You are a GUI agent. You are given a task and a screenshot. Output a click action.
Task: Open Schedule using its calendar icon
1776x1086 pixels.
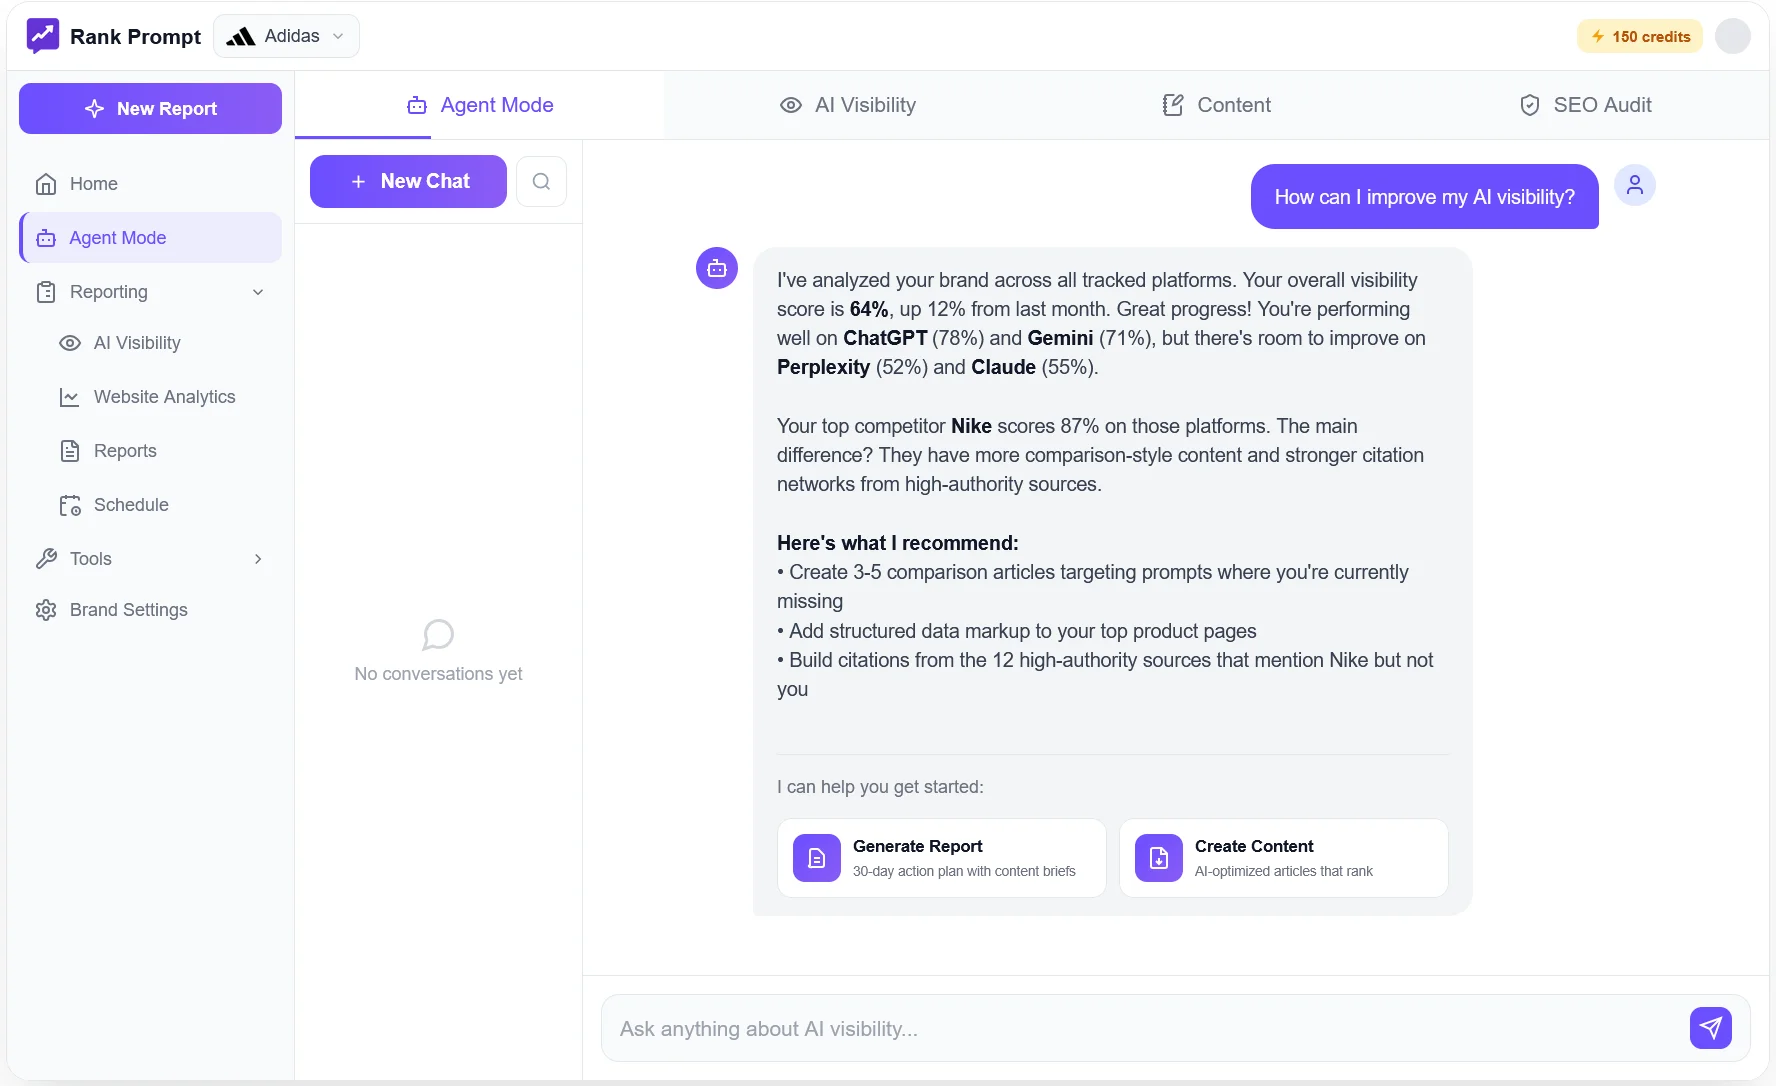point(68,505)
